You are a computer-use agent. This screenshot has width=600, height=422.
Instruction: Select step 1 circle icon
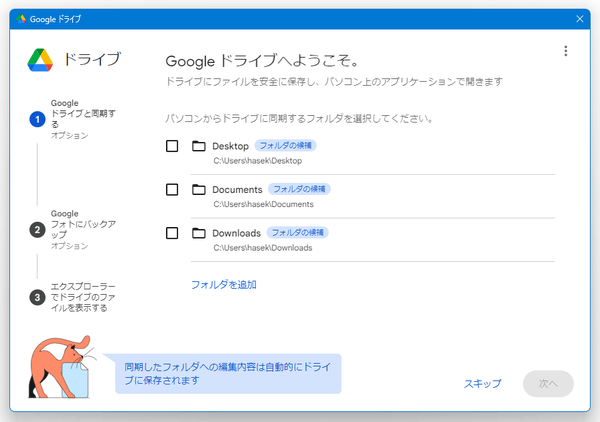point(38,119)
